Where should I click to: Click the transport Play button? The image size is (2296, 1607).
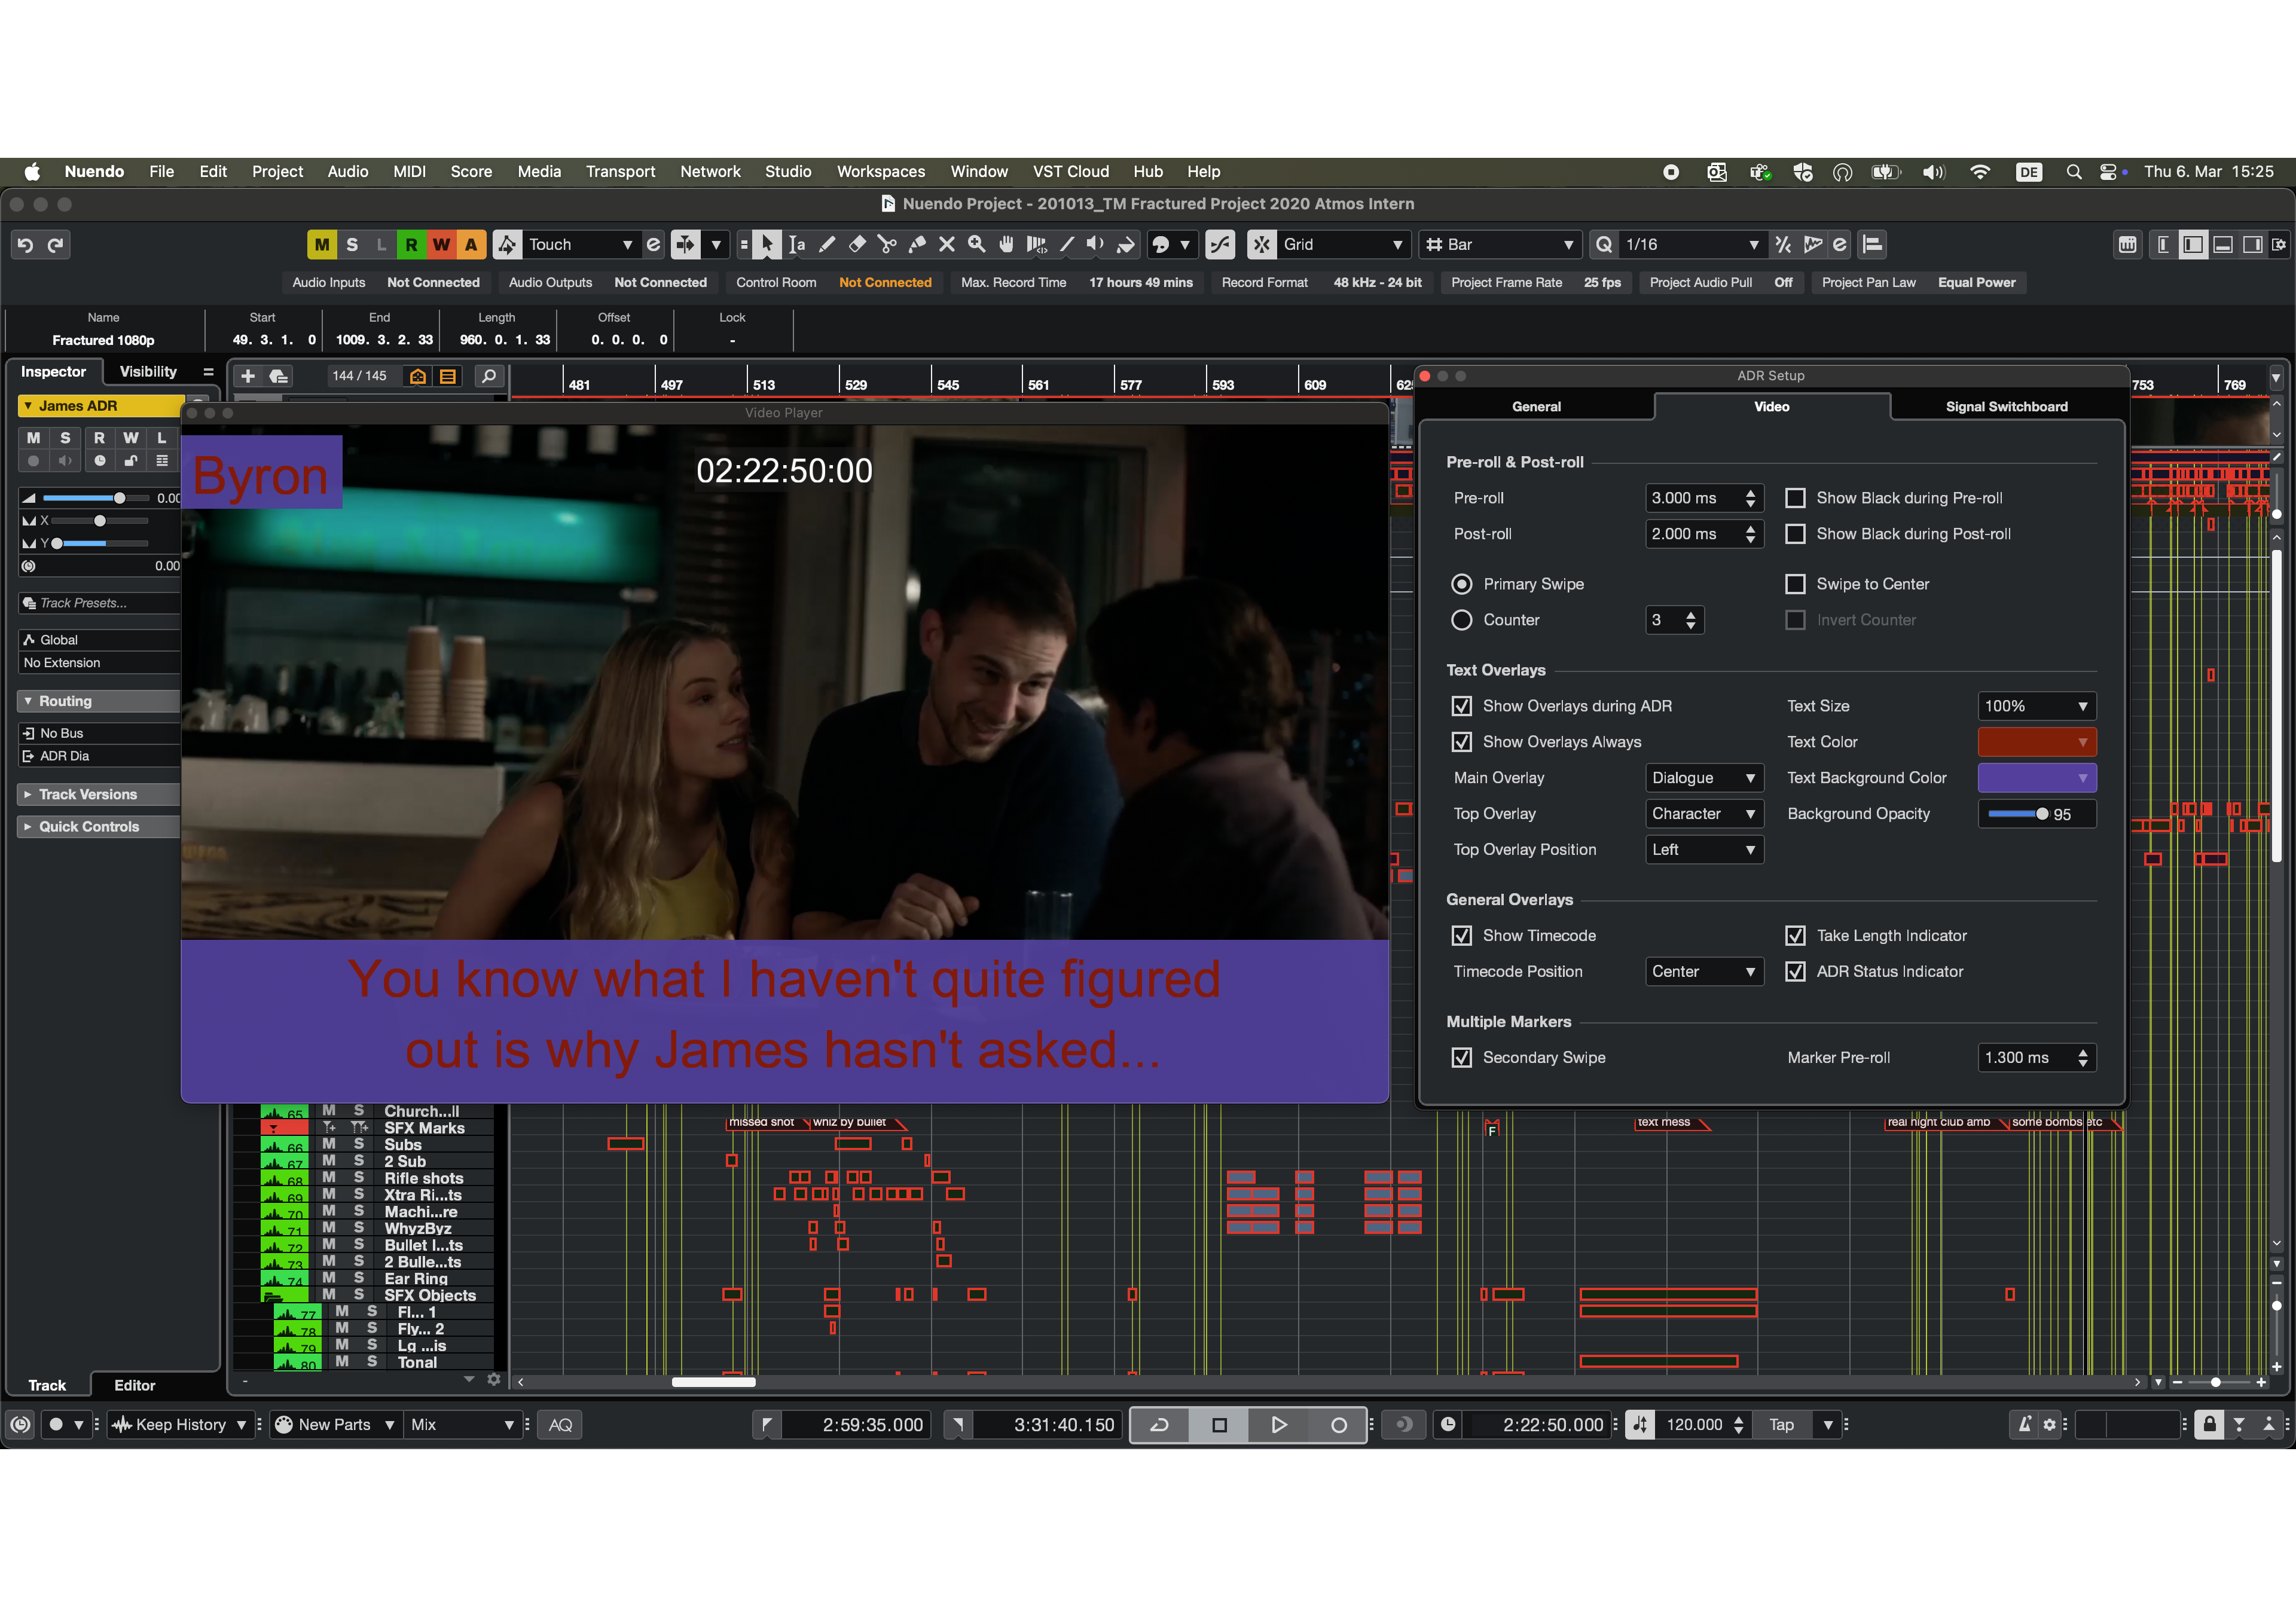pyautogui.click(x=1278, y=1425)
